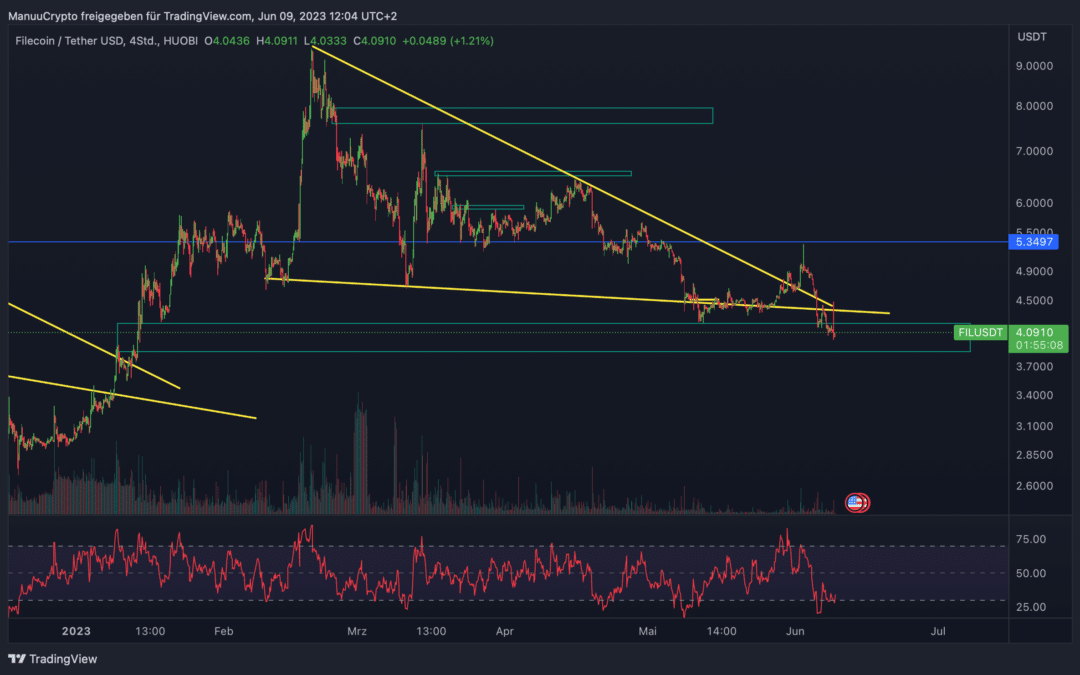Viewport: 1080px width, 675px height.
Task: Click the 8.0000 price axis value
Action: pos(1034,106)
